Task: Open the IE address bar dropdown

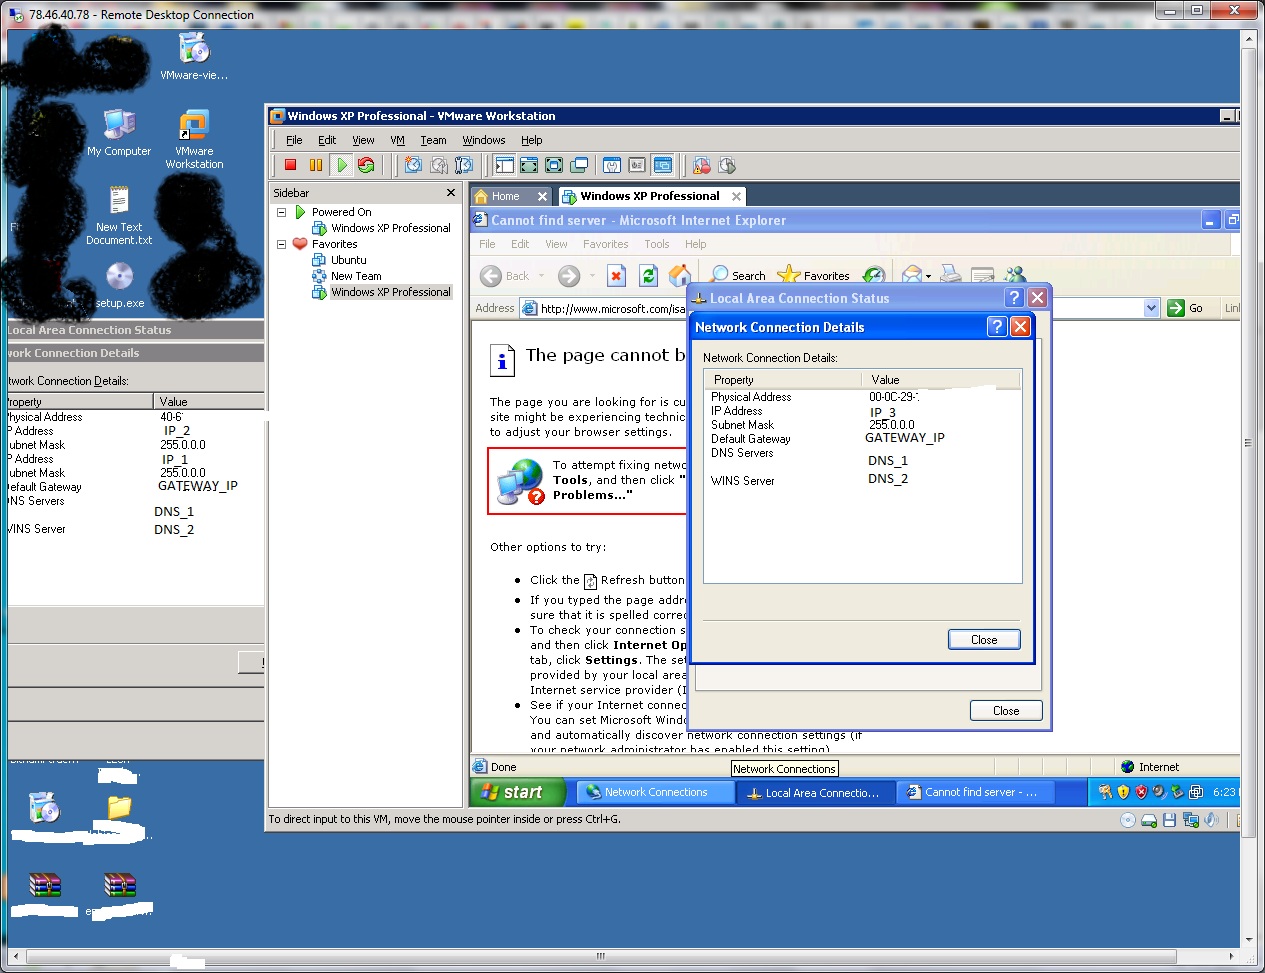Action: [x=1151, y=308]
